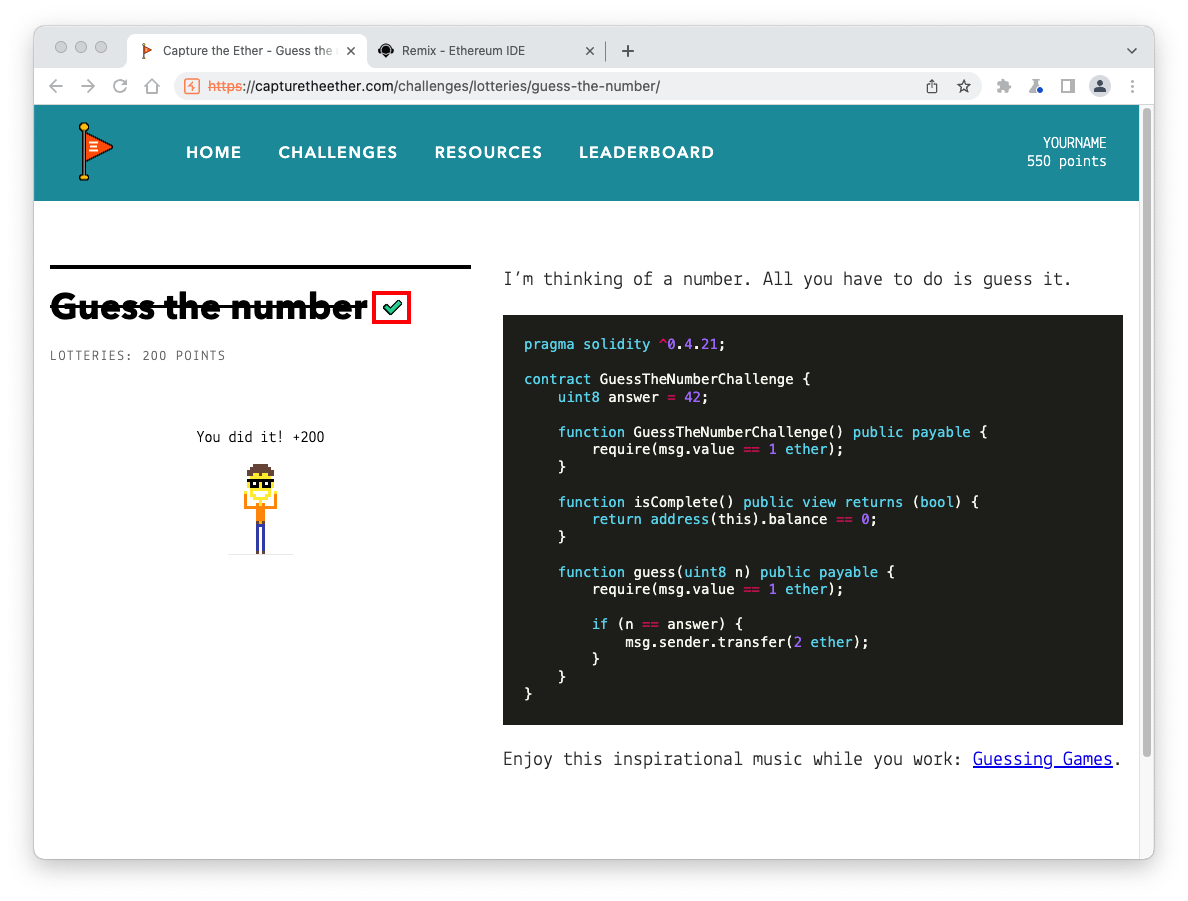Click the 'I'm thinking of a number' sentence
Image resolution: width=1188 pixels, height=901 pixels.
pos(787,279)
